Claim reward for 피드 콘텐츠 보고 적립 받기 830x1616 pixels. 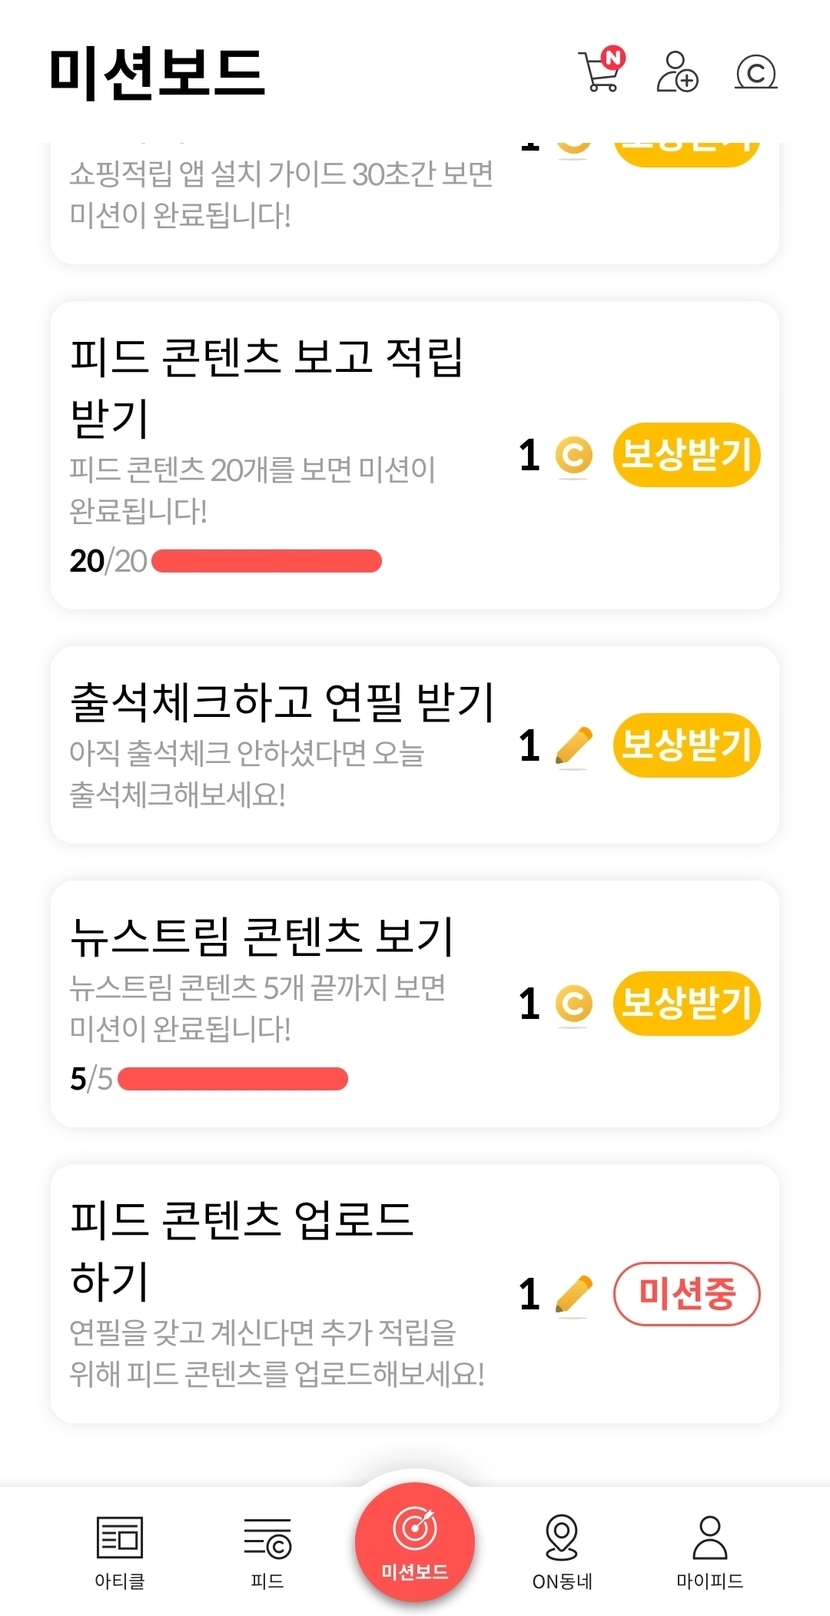pos(686,455)
